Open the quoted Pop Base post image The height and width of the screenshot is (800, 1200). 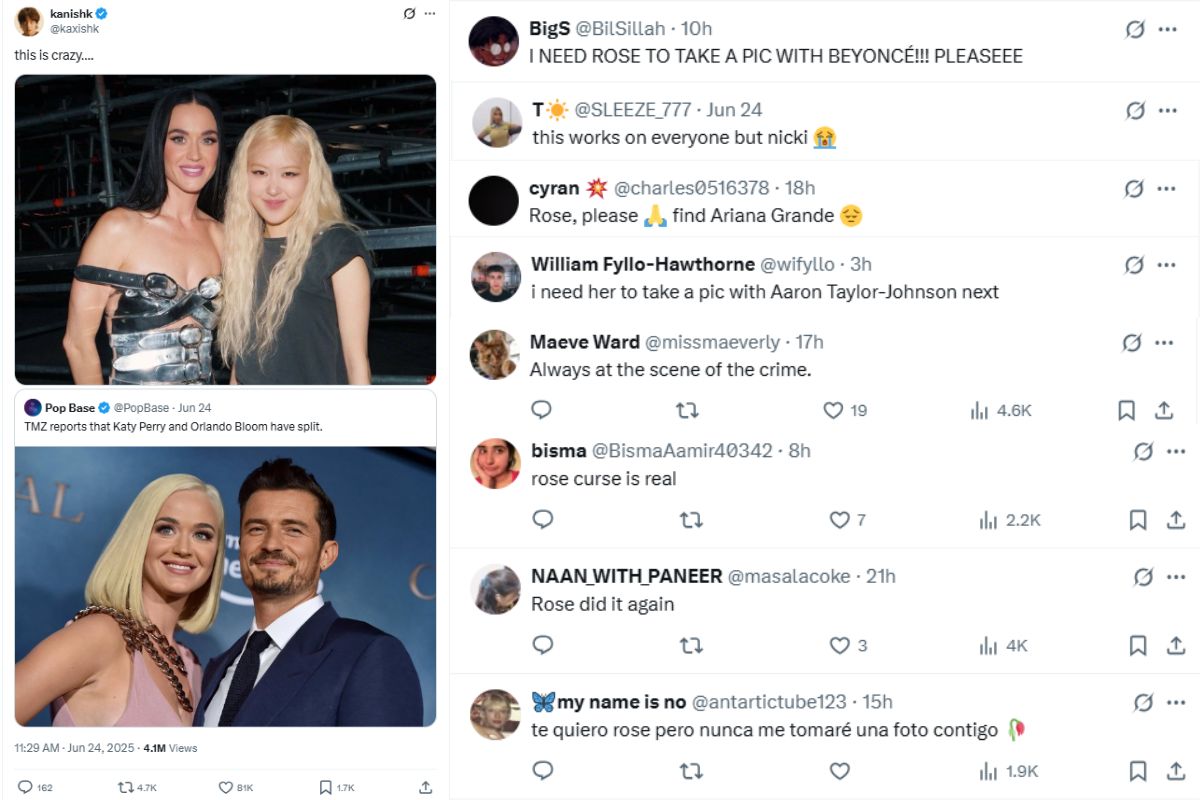(225, 585)
